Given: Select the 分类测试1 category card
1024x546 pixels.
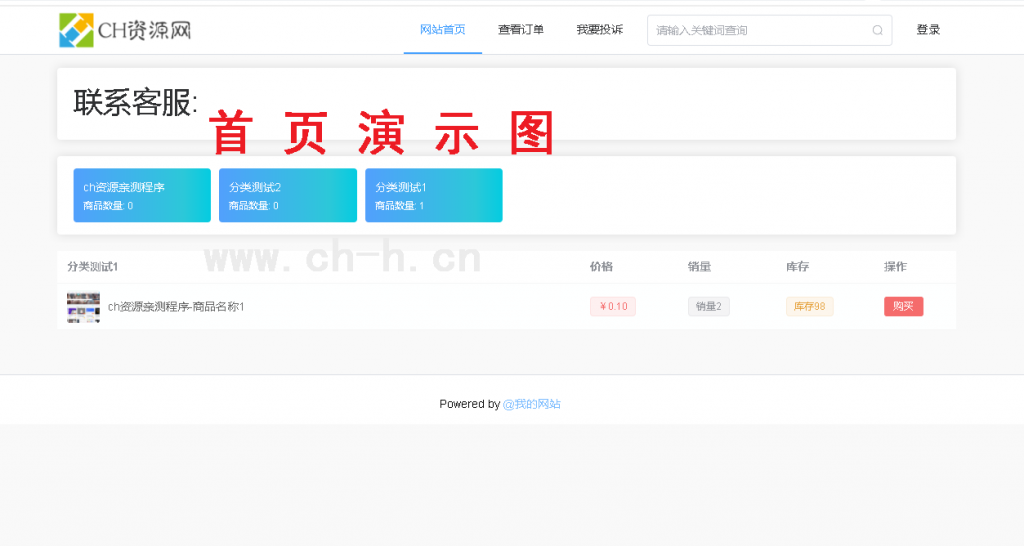Looking at the screenshot, I should click(x=434, y=195).
